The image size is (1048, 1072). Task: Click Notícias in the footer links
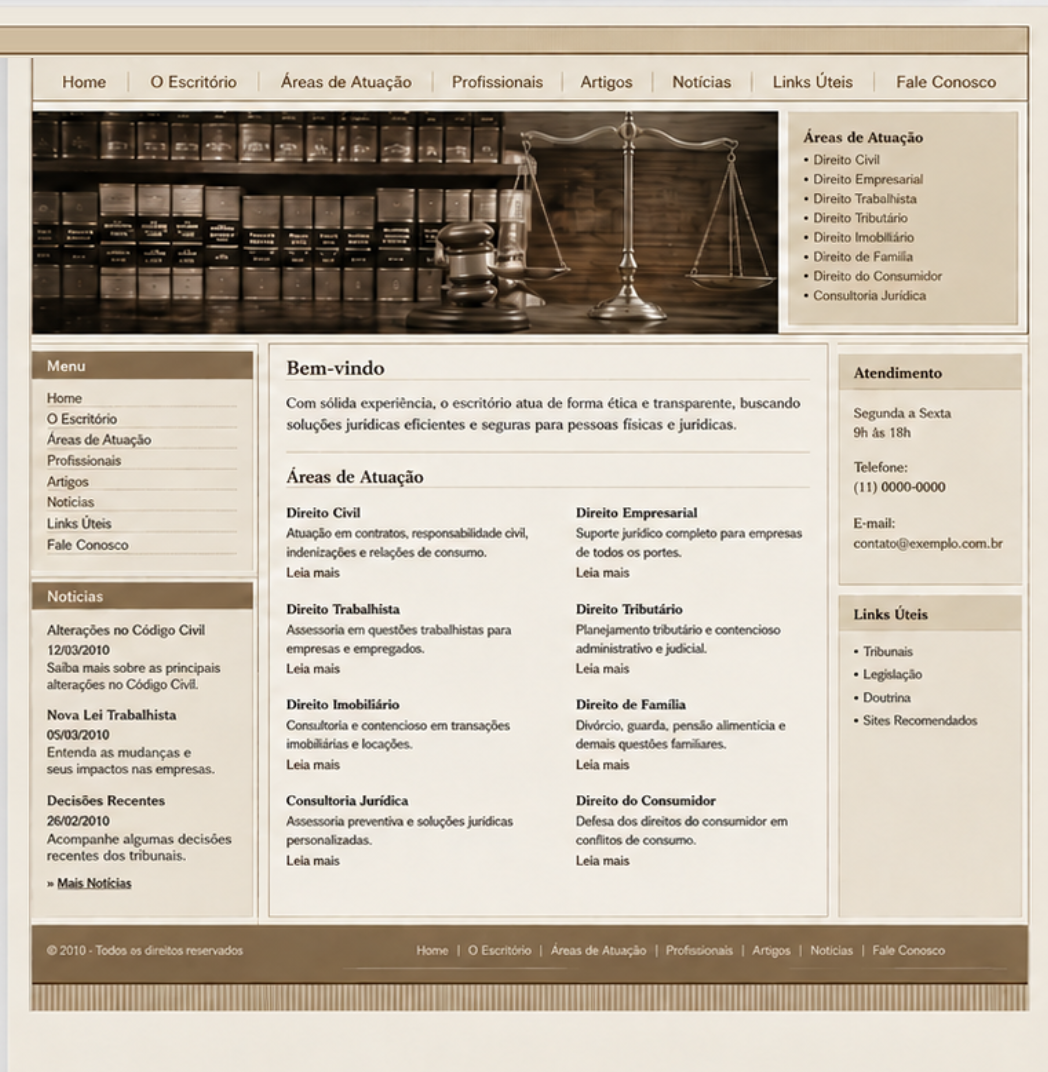point(831,950)
